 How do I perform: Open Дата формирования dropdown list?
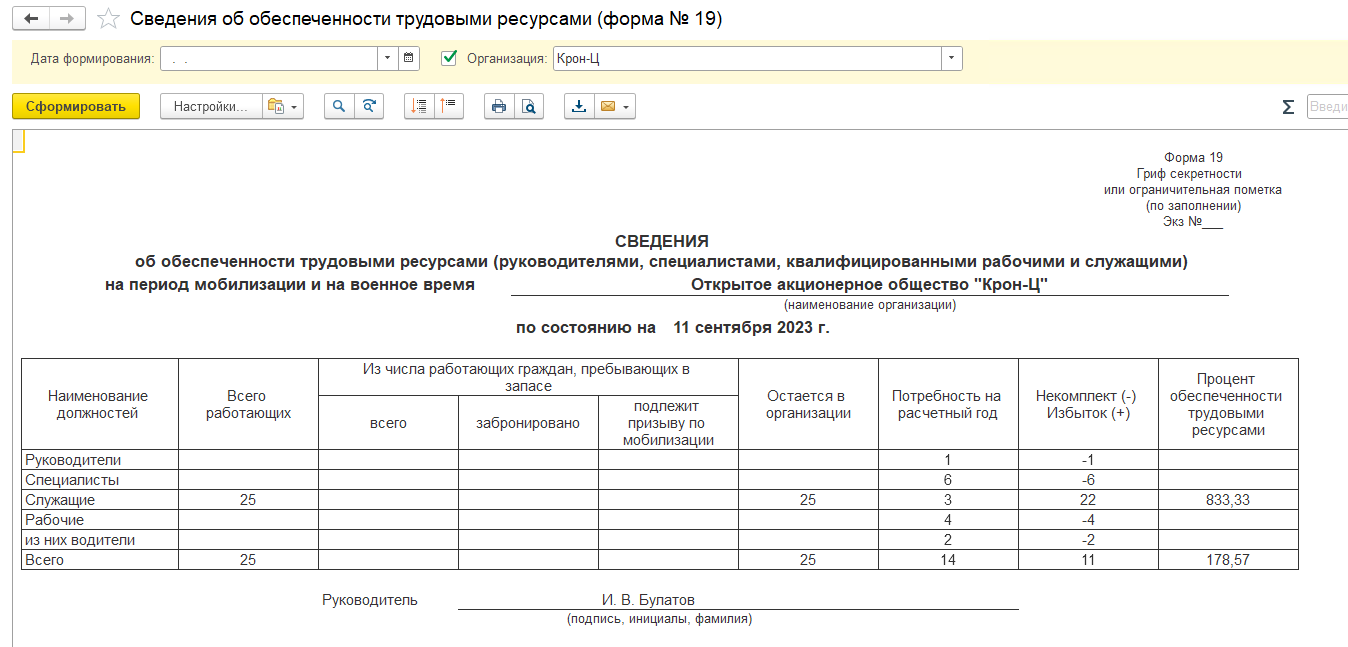(387, 58)
